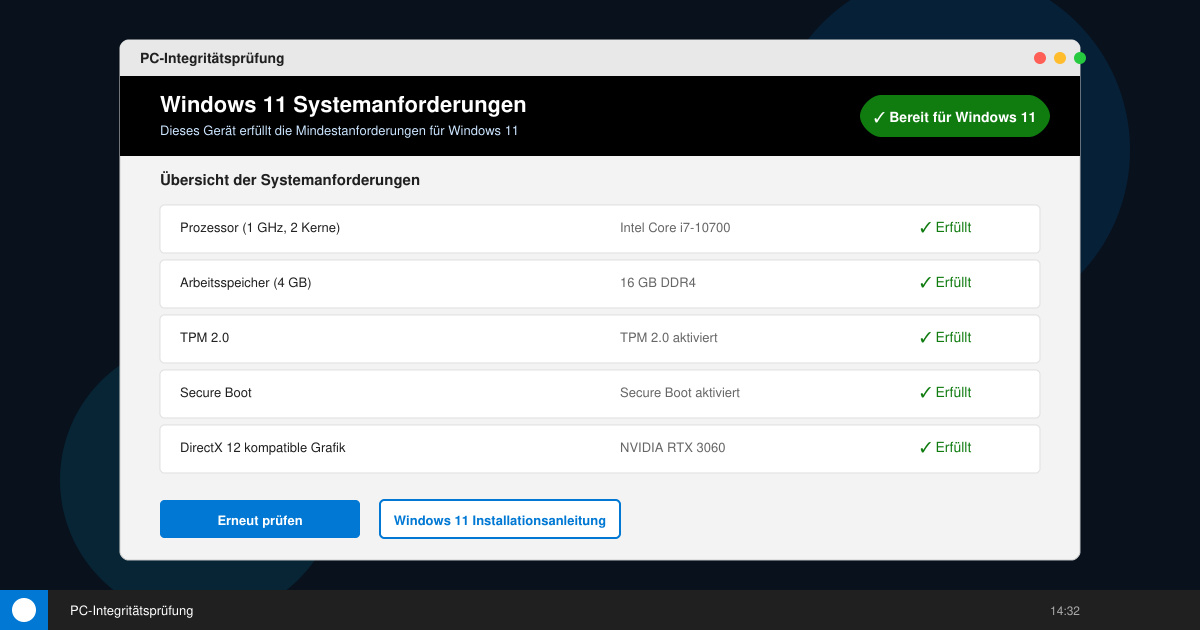Click the Erneut prüfen button

tap(260, 519)
